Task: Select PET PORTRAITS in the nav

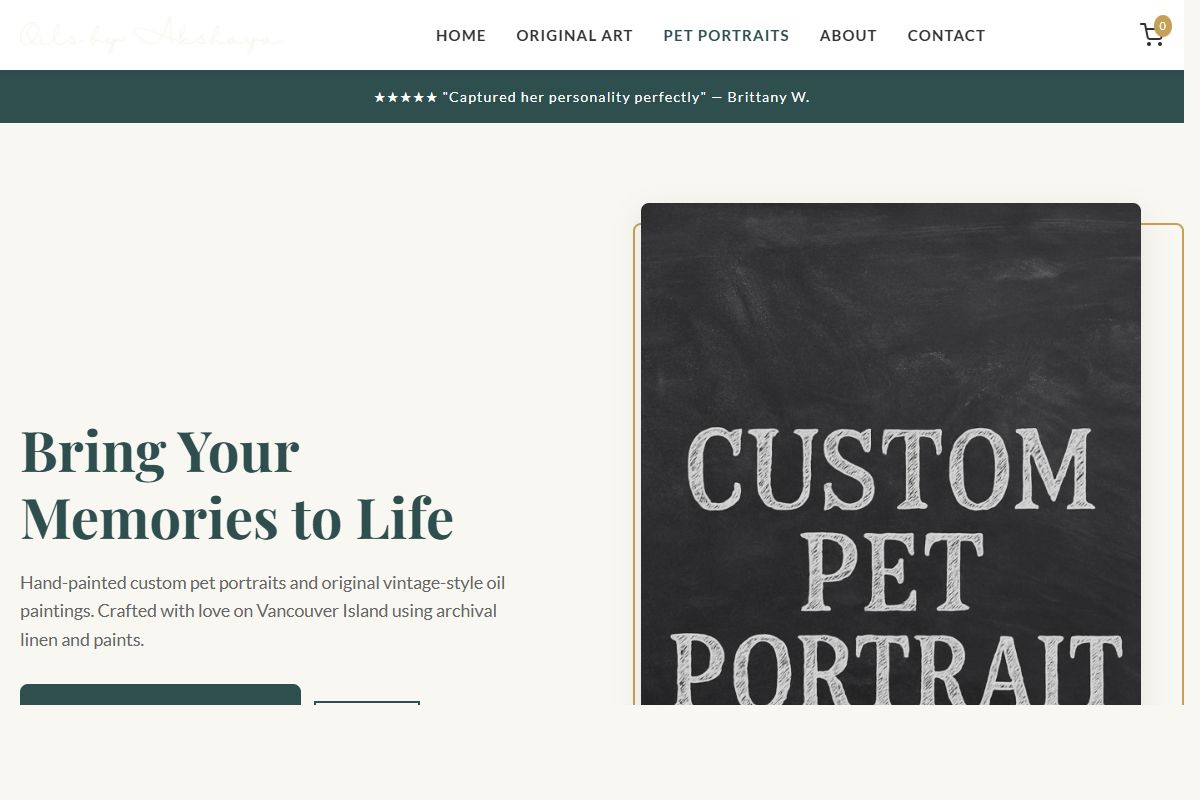Action: point(726,35)
